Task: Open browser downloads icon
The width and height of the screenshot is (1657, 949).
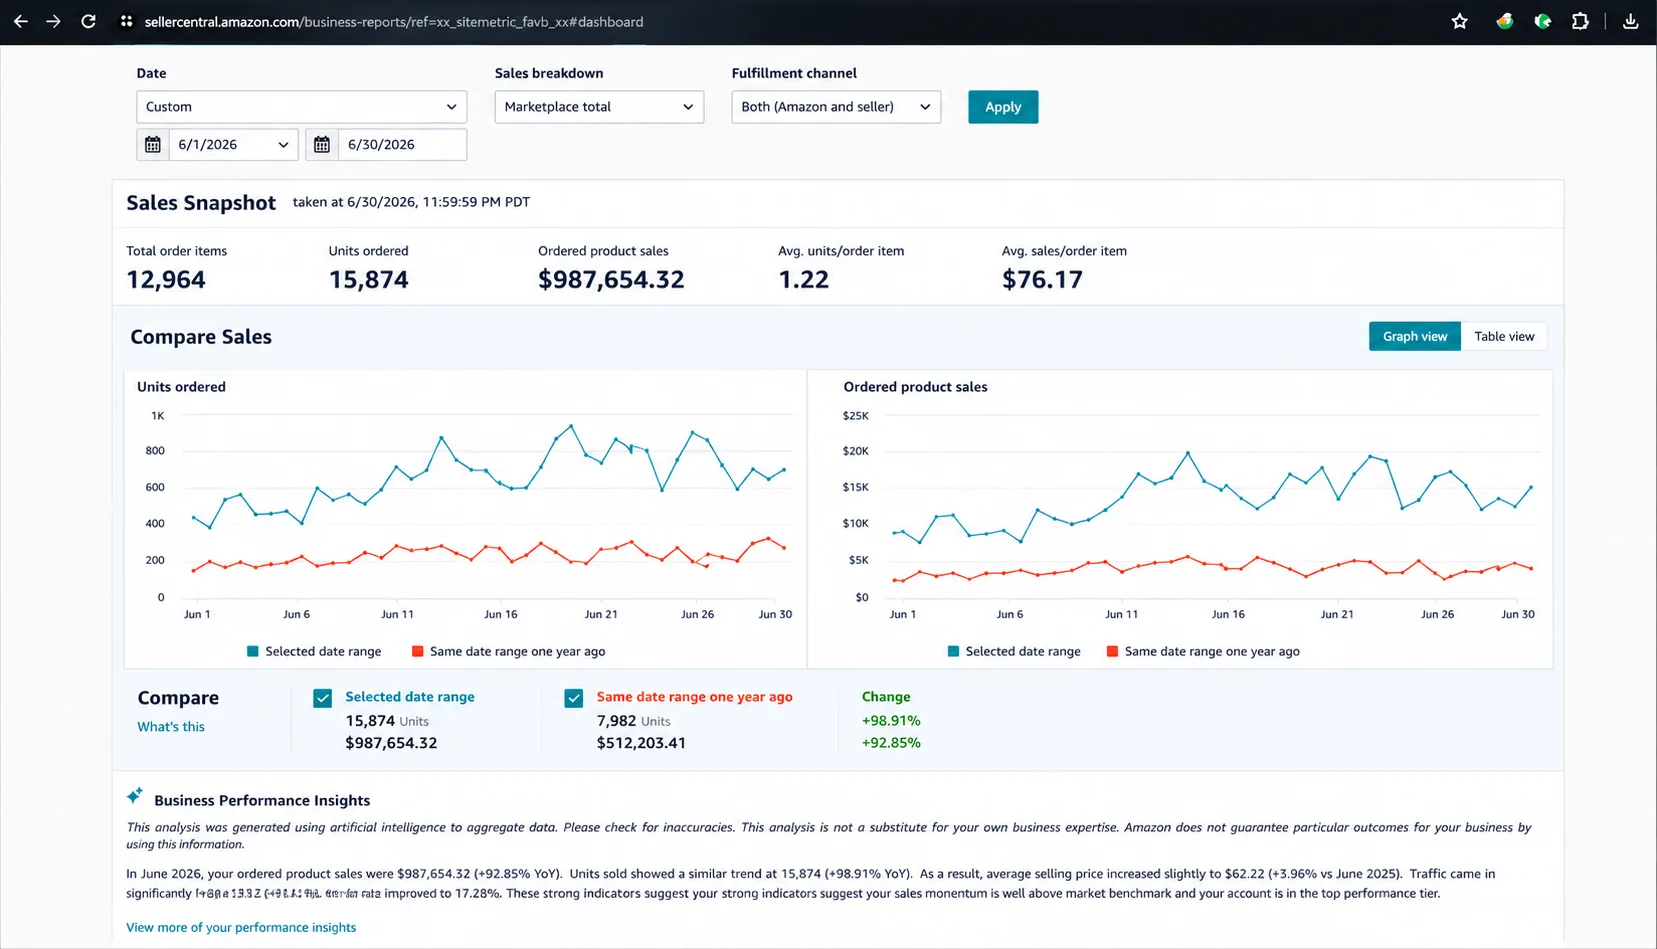Action: click(x=1630, y=21)
